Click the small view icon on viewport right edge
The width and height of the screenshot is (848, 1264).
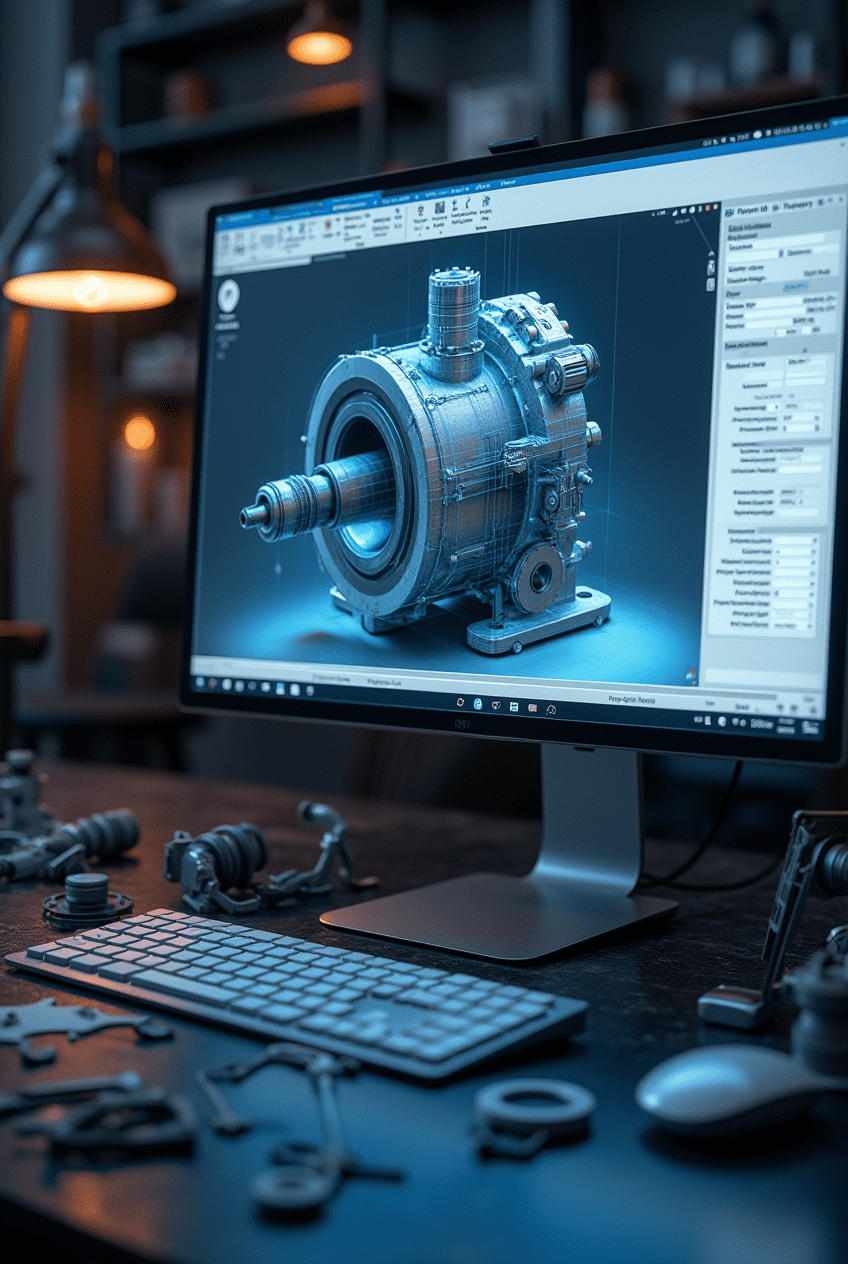tap(711, 268)
